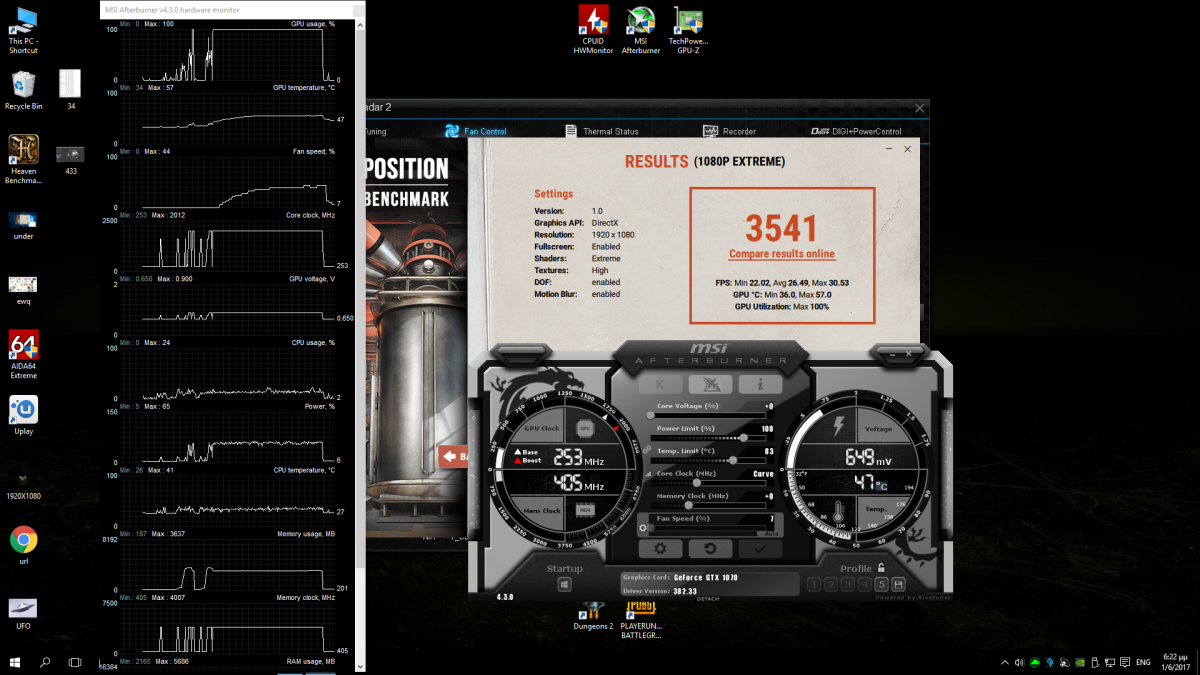Open This PC shortcut on the desktop

tap(23, 30)
